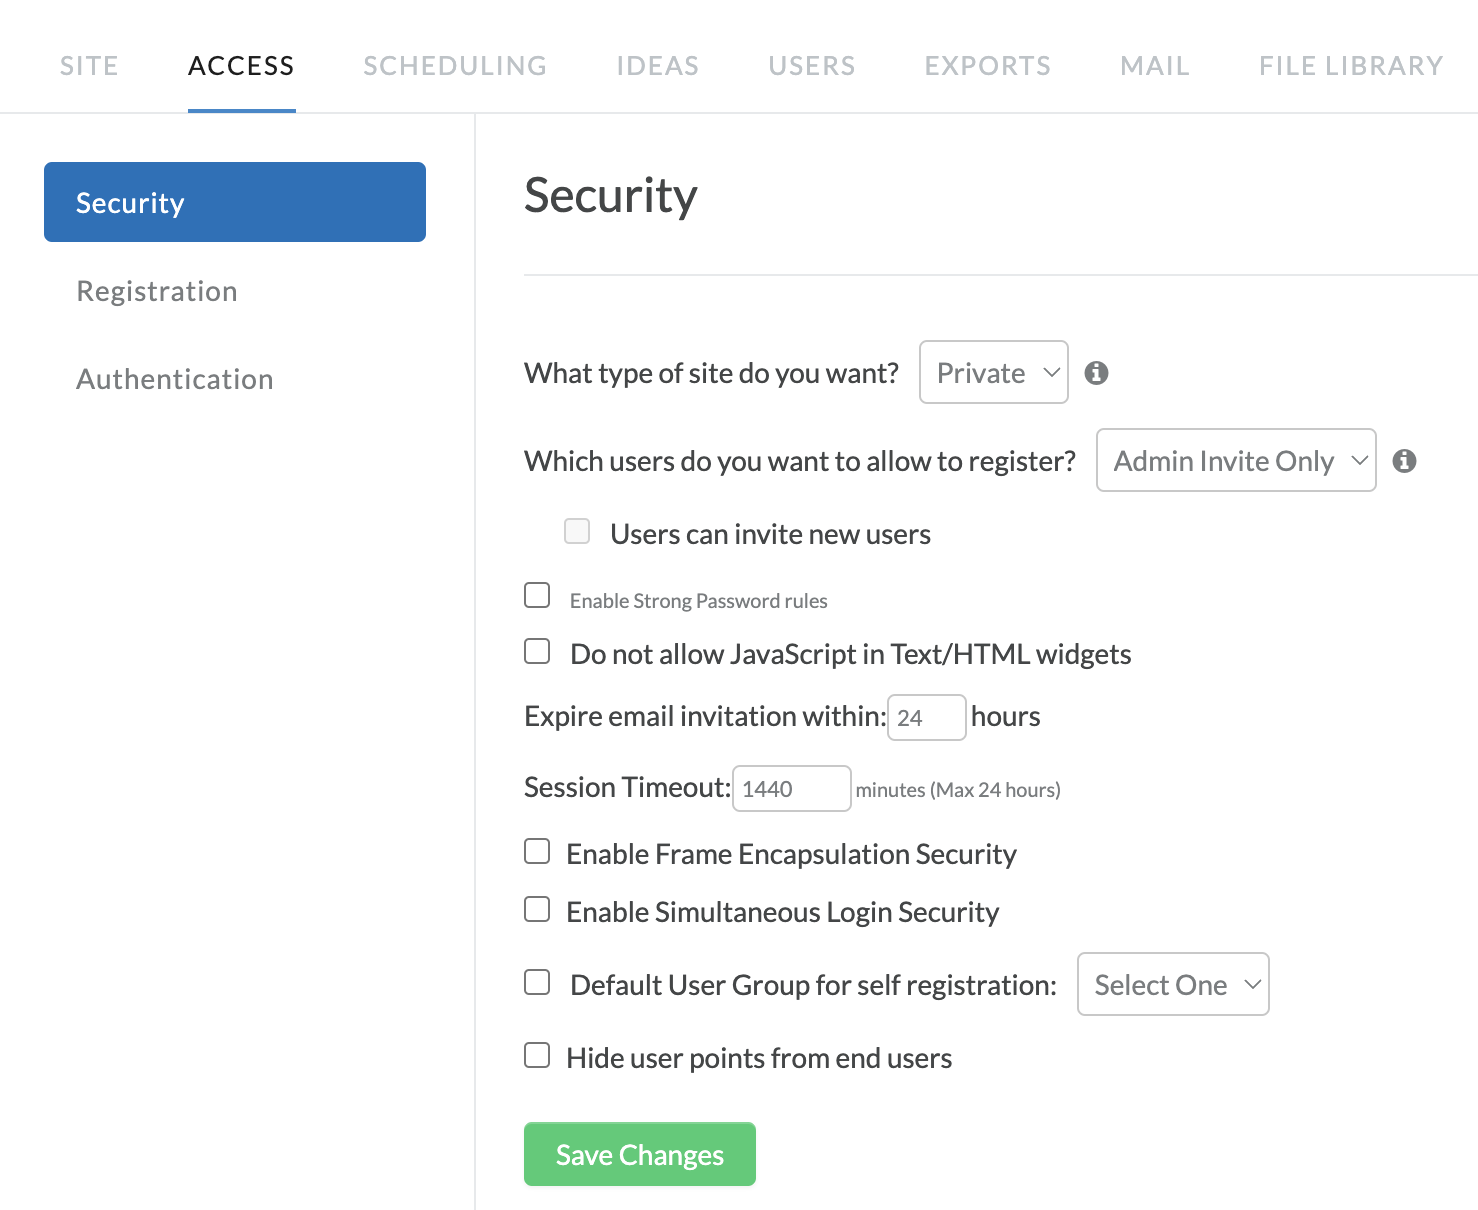The image size is (1478, 1210).
Task: Open the USERS tab
Action: [x=812, y=66]
